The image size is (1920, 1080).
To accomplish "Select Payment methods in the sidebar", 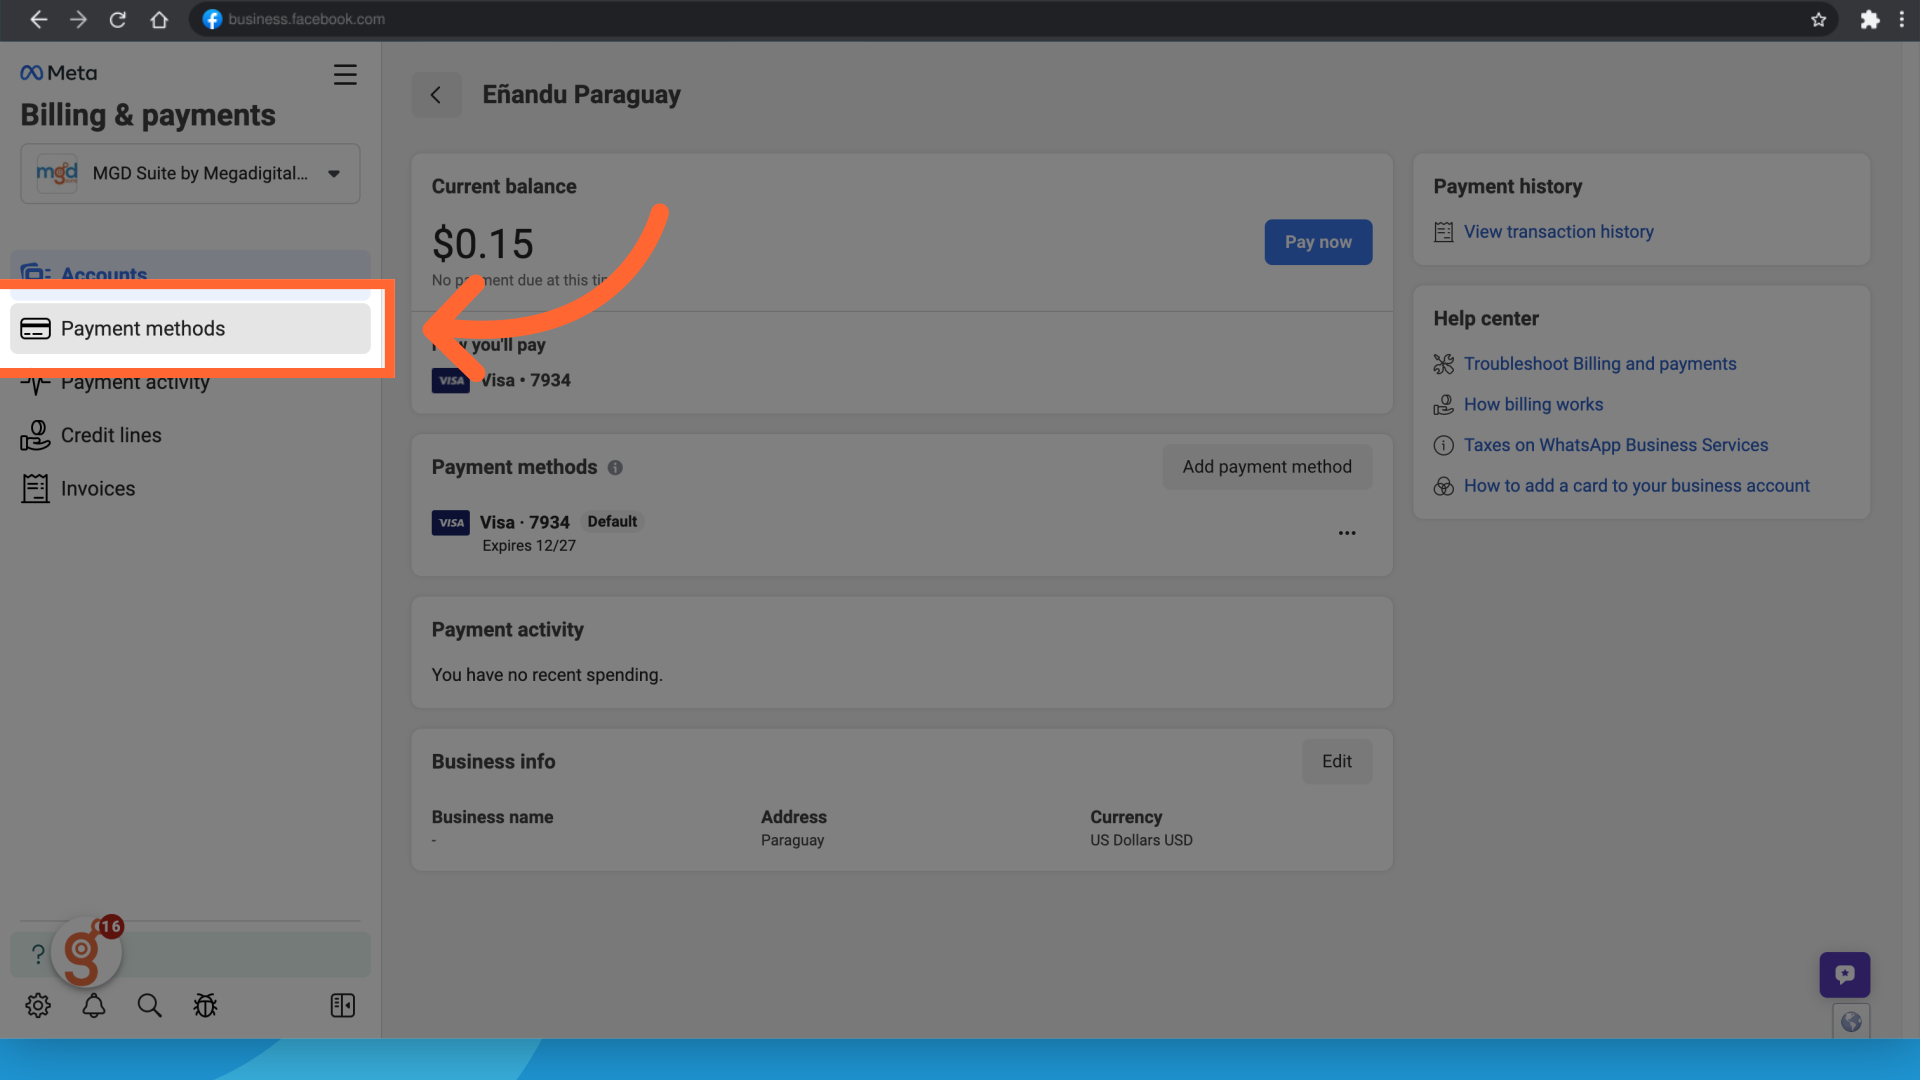I will pyautogui.click(x=190, y=328).
